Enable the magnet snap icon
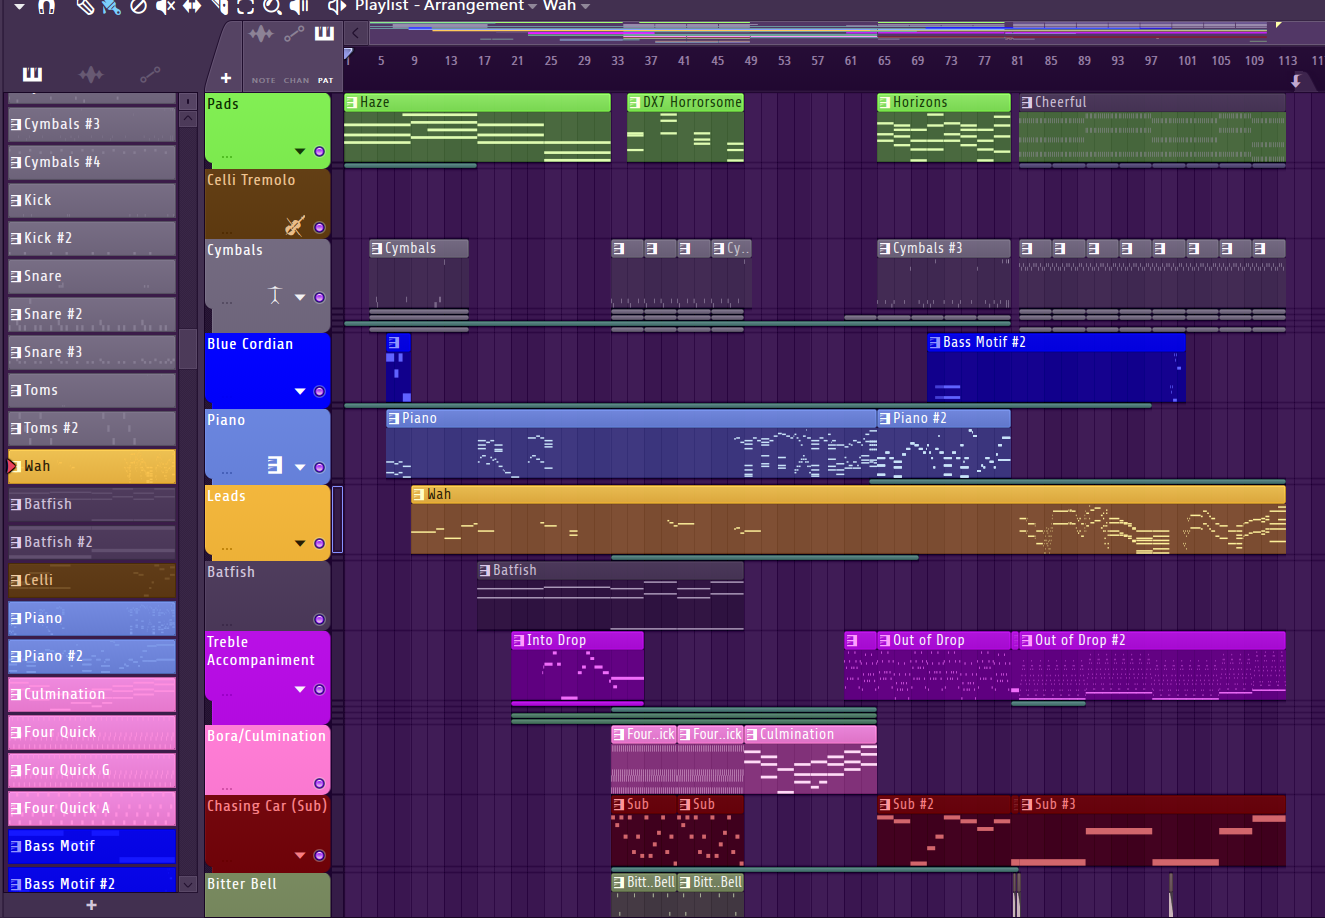 coord(46,6)
